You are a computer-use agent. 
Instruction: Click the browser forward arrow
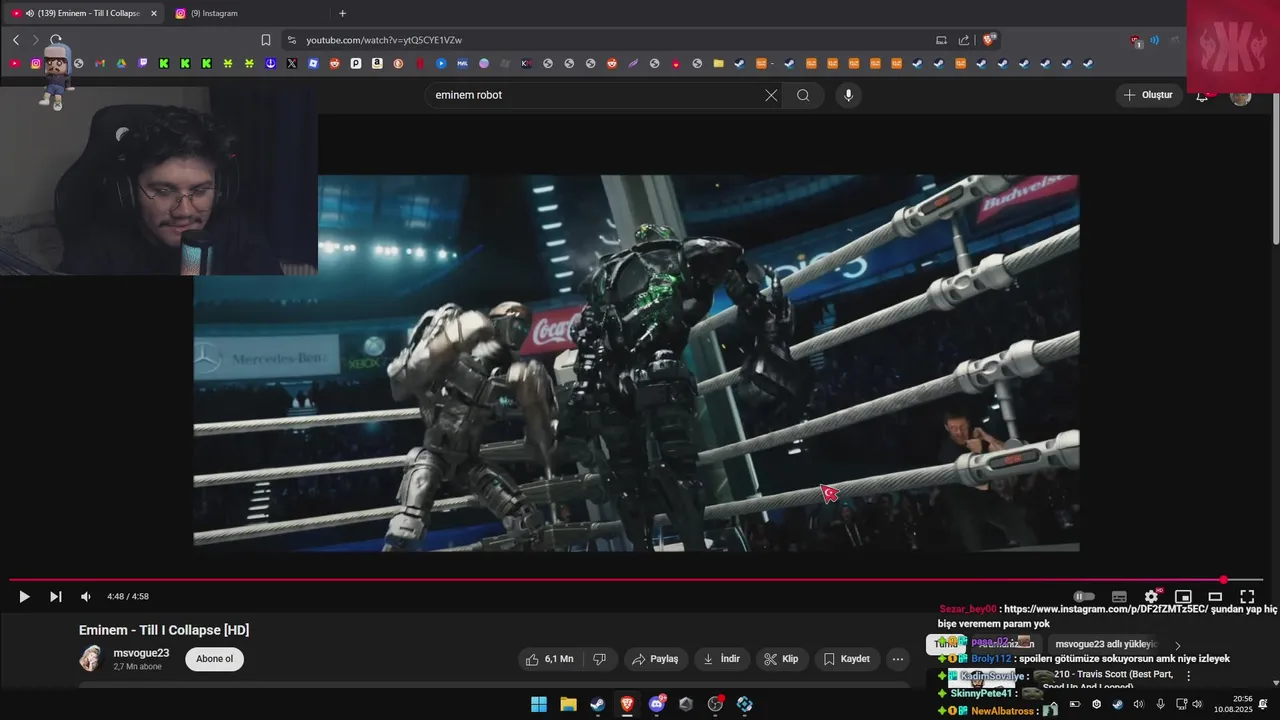pos(35,40)
